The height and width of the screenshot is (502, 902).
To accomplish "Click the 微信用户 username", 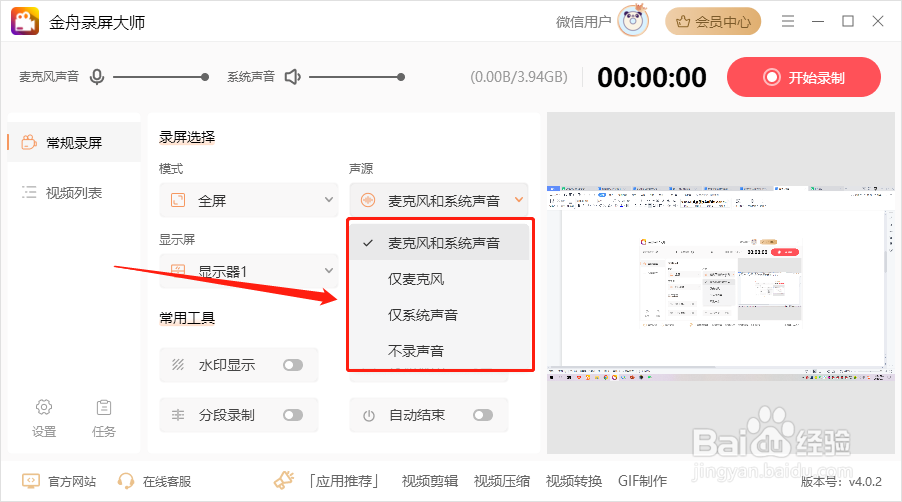I will coord(583,22).
